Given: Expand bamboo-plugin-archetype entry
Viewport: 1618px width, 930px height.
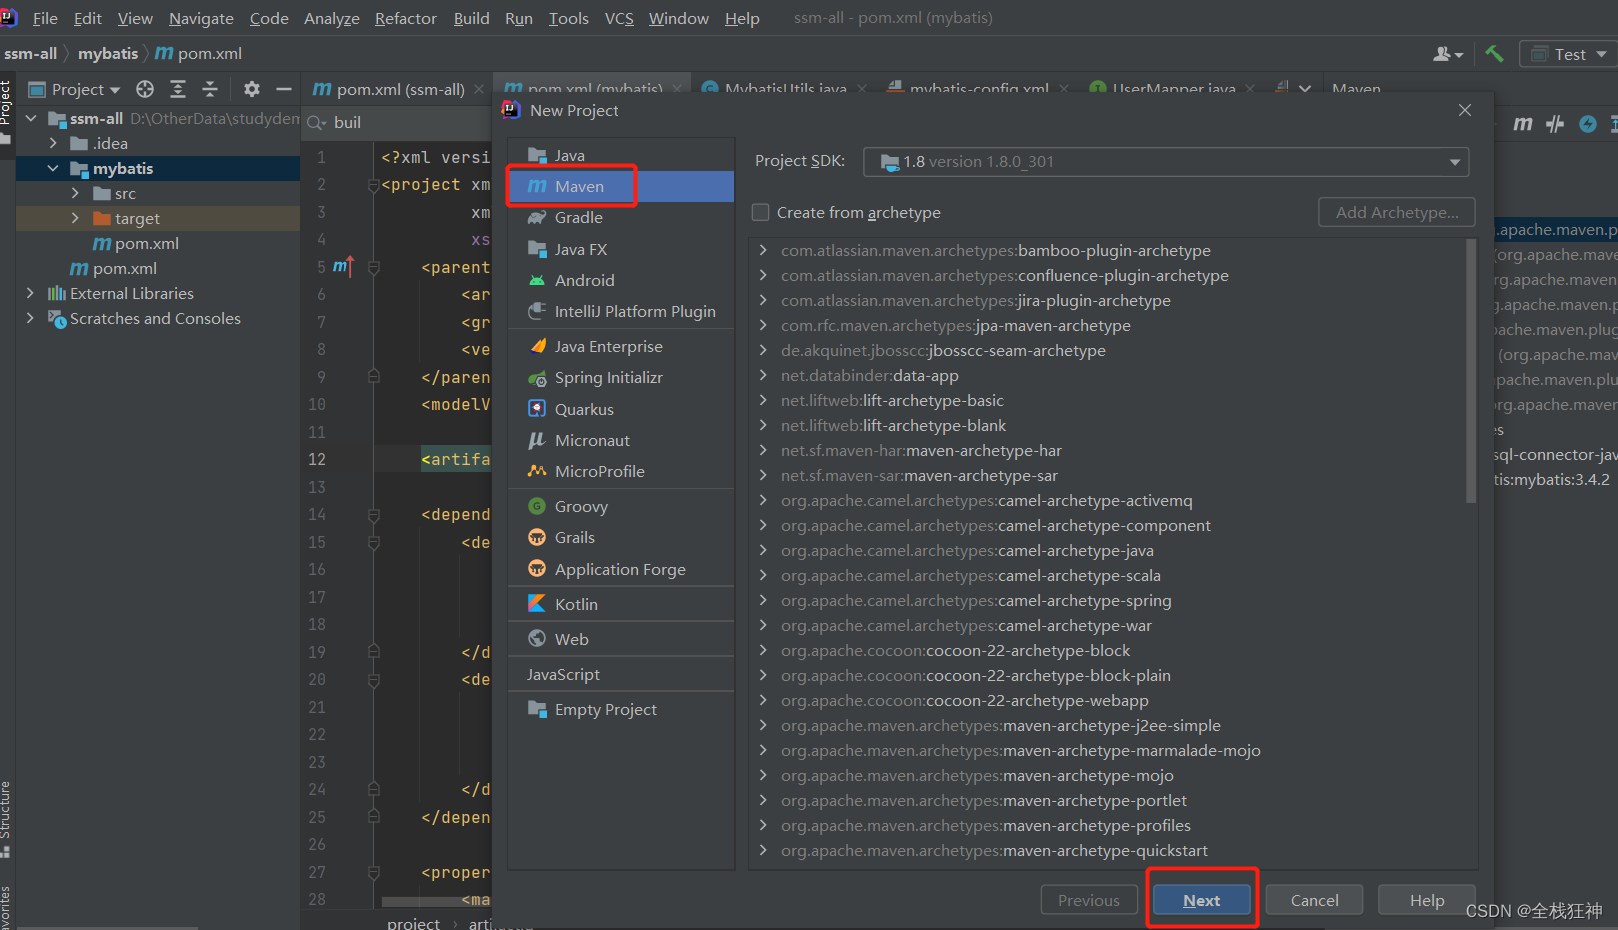Looking at the screenshot, I should (763, 250).
